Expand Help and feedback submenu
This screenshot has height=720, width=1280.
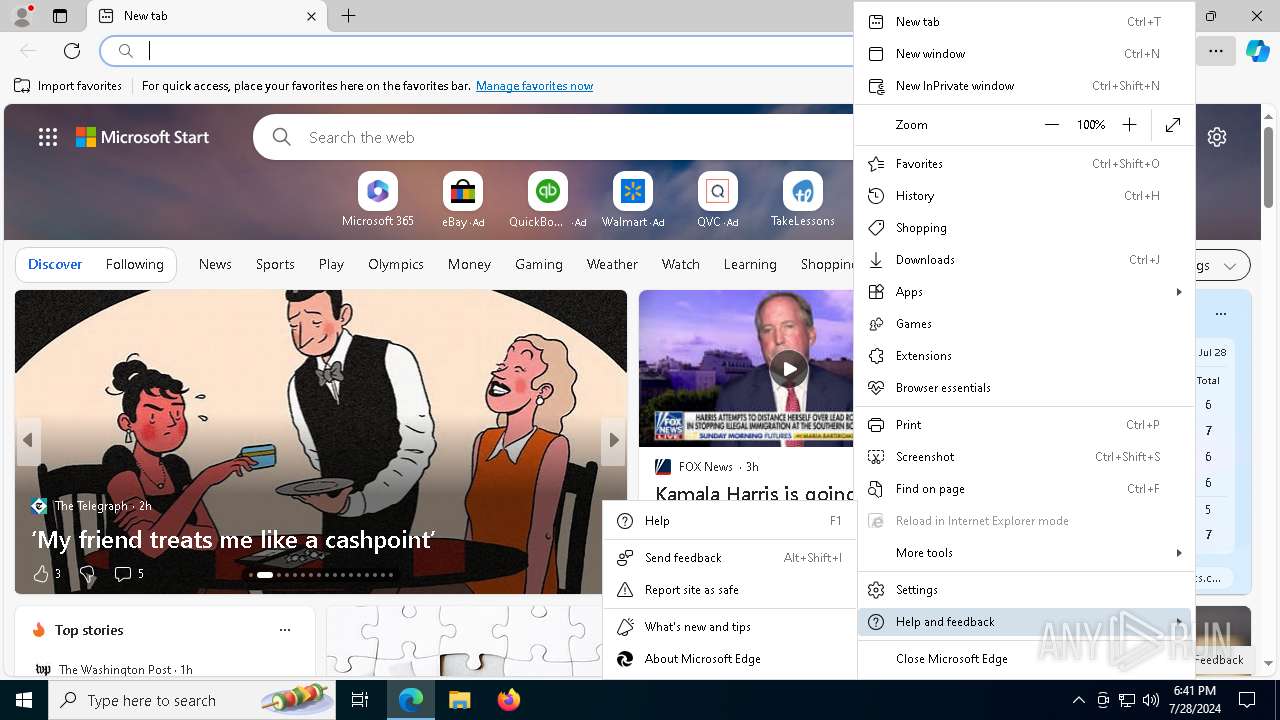pyautogui.click(x=1025, y=622)
